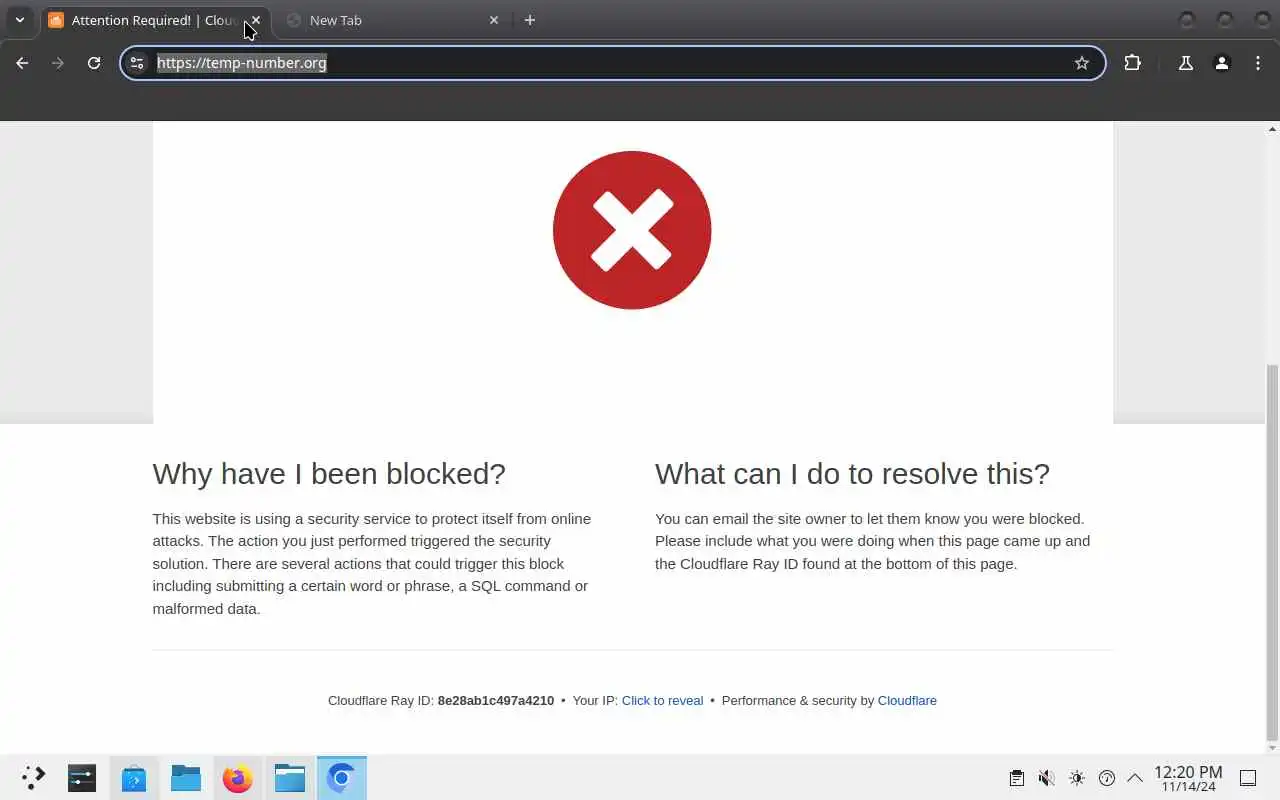Bookmark this page with the star icon

(1081, 63)
